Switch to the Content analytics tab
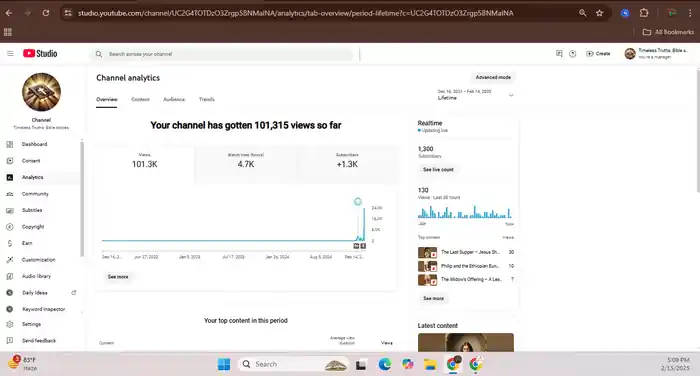Image resolution: width=700 pixels, height=376 pixels. (140, 99)
